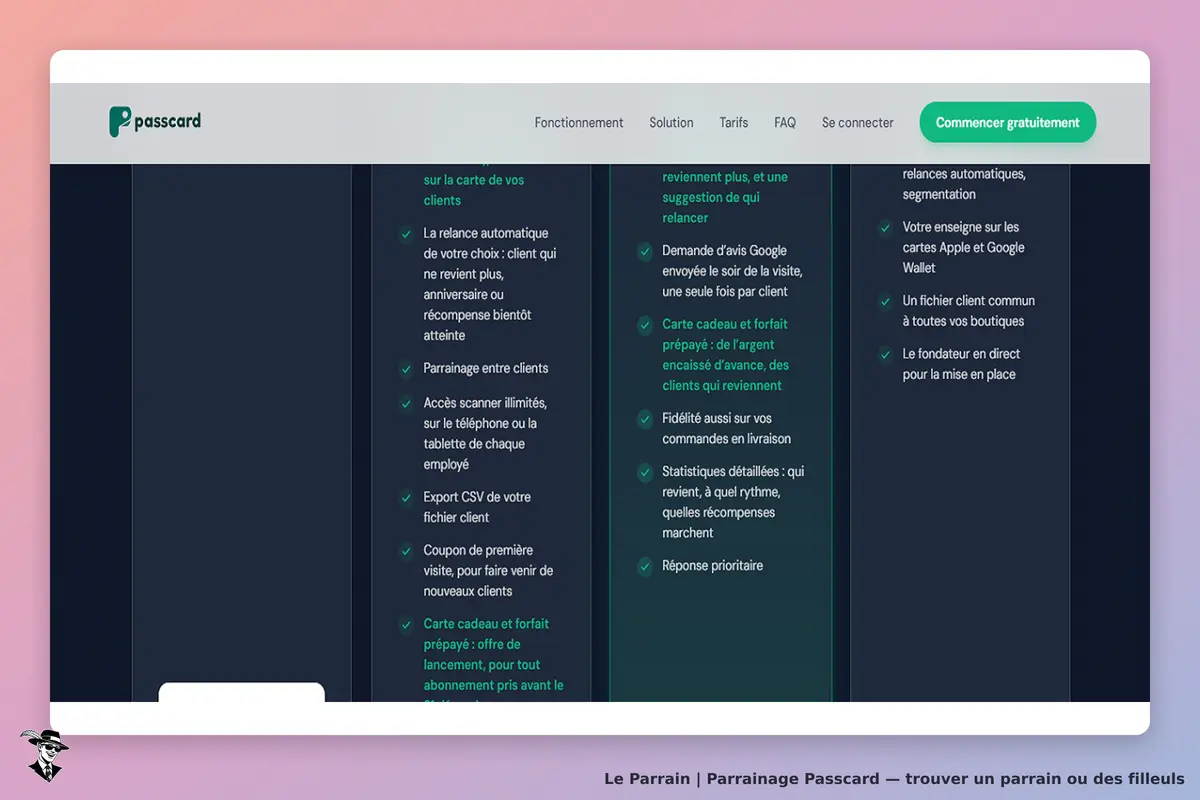Image resolution: width=1200 pixels, height=800 pixels.
Task: Click 'Demande d'avis Google' feature text
Action: [732, 271]
